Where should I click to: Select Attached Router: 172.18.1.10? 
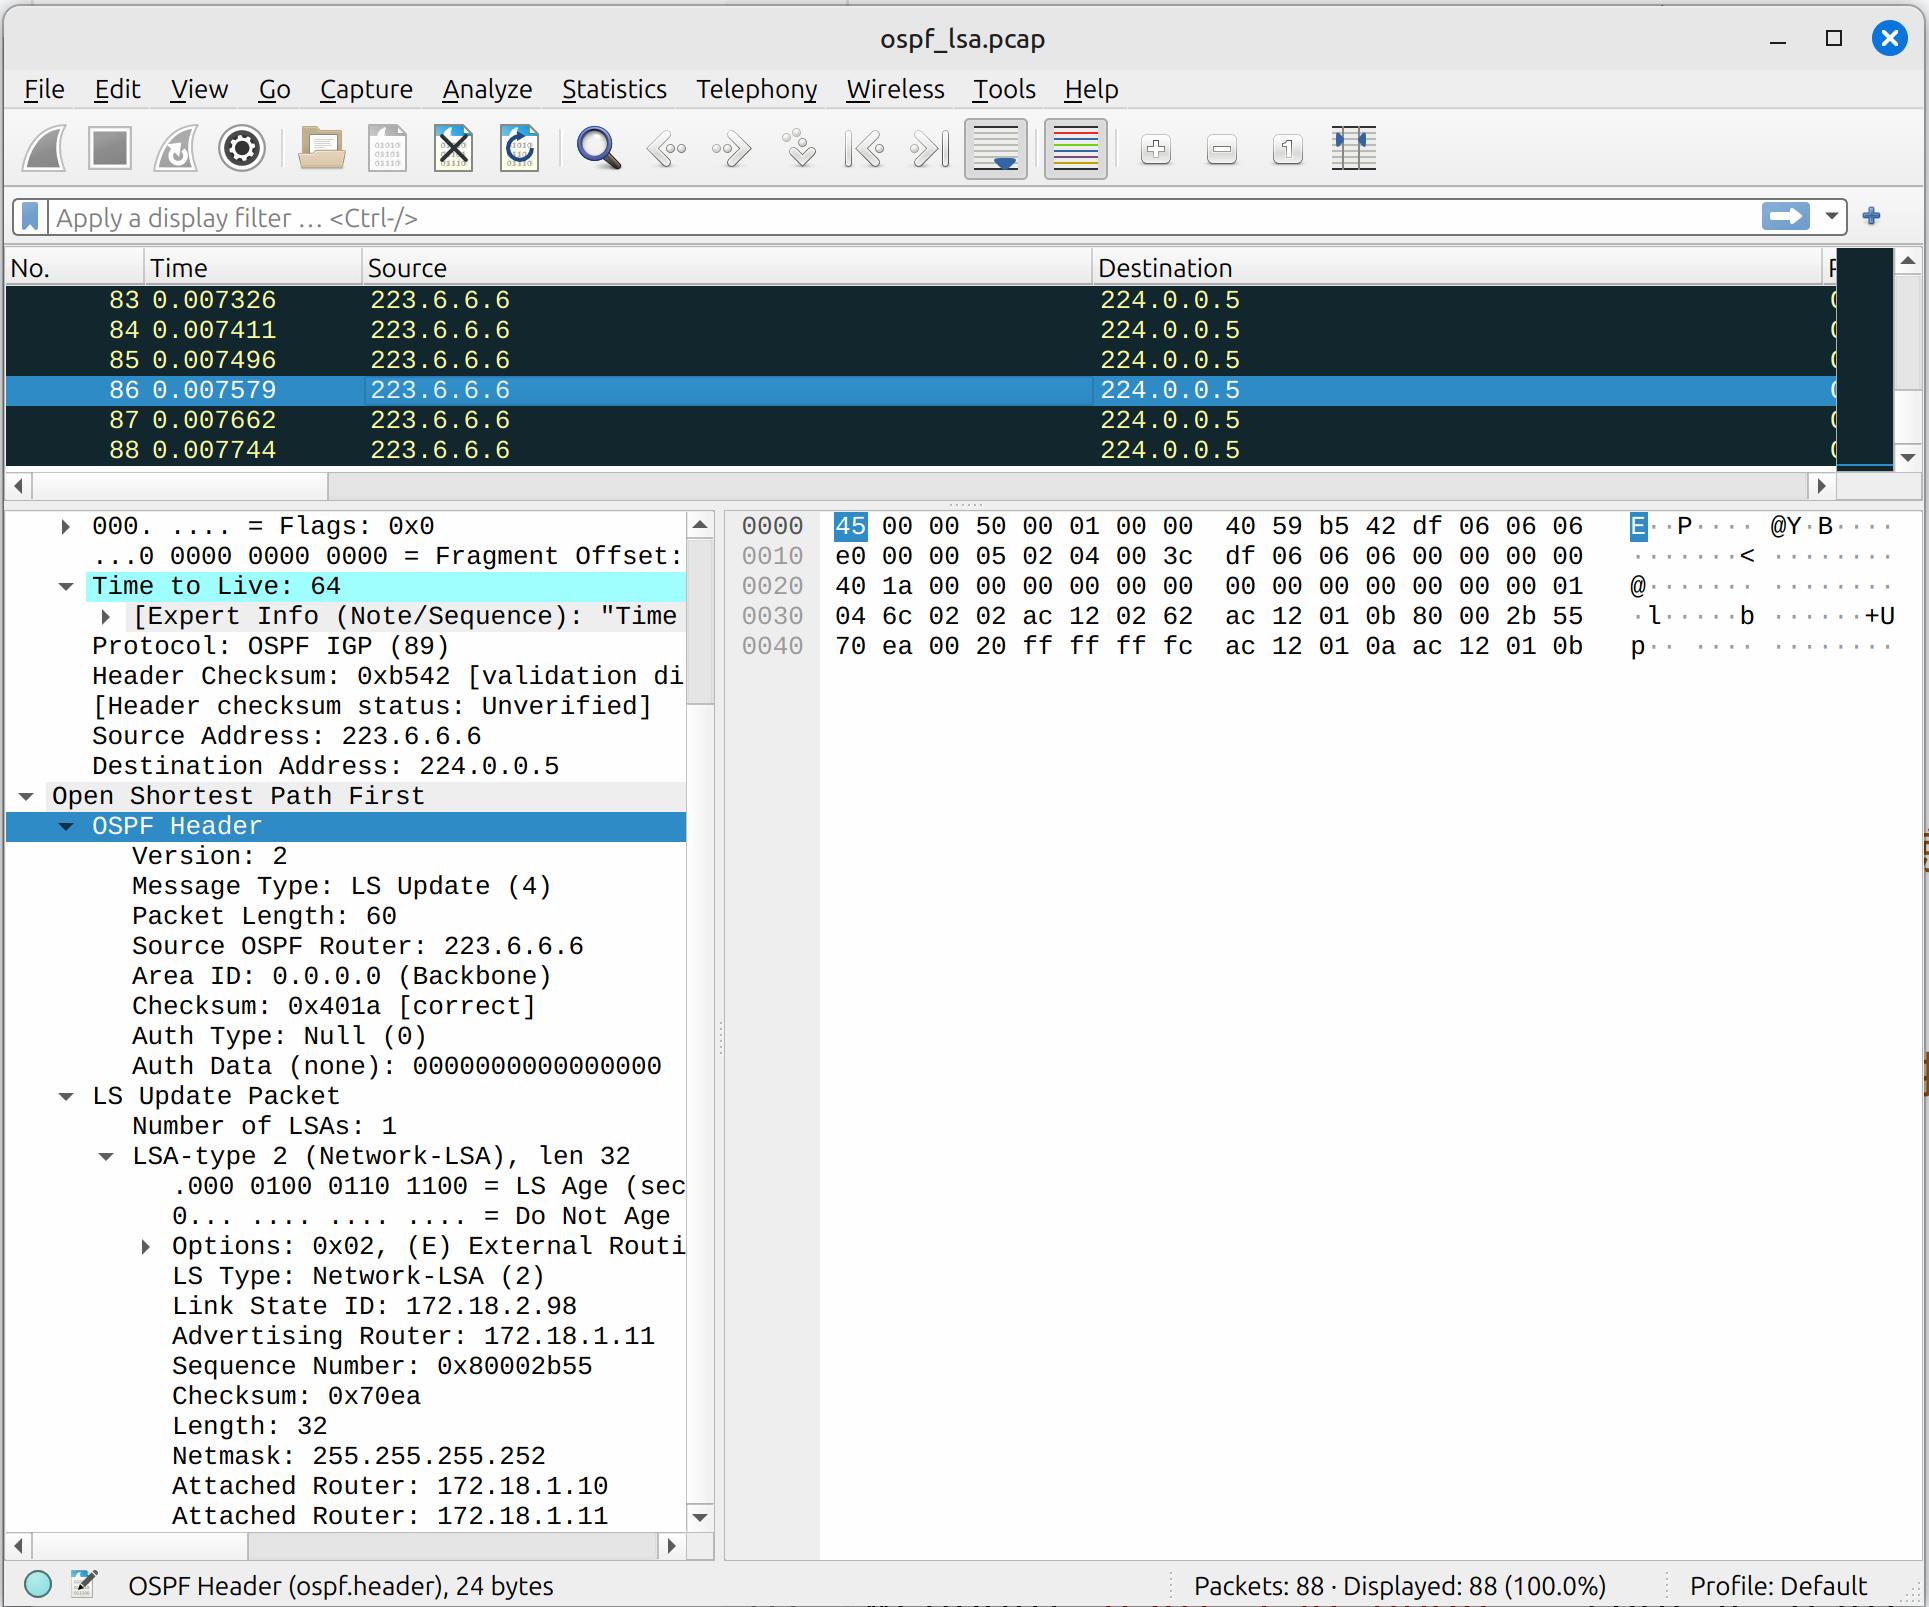[389, 1486]
